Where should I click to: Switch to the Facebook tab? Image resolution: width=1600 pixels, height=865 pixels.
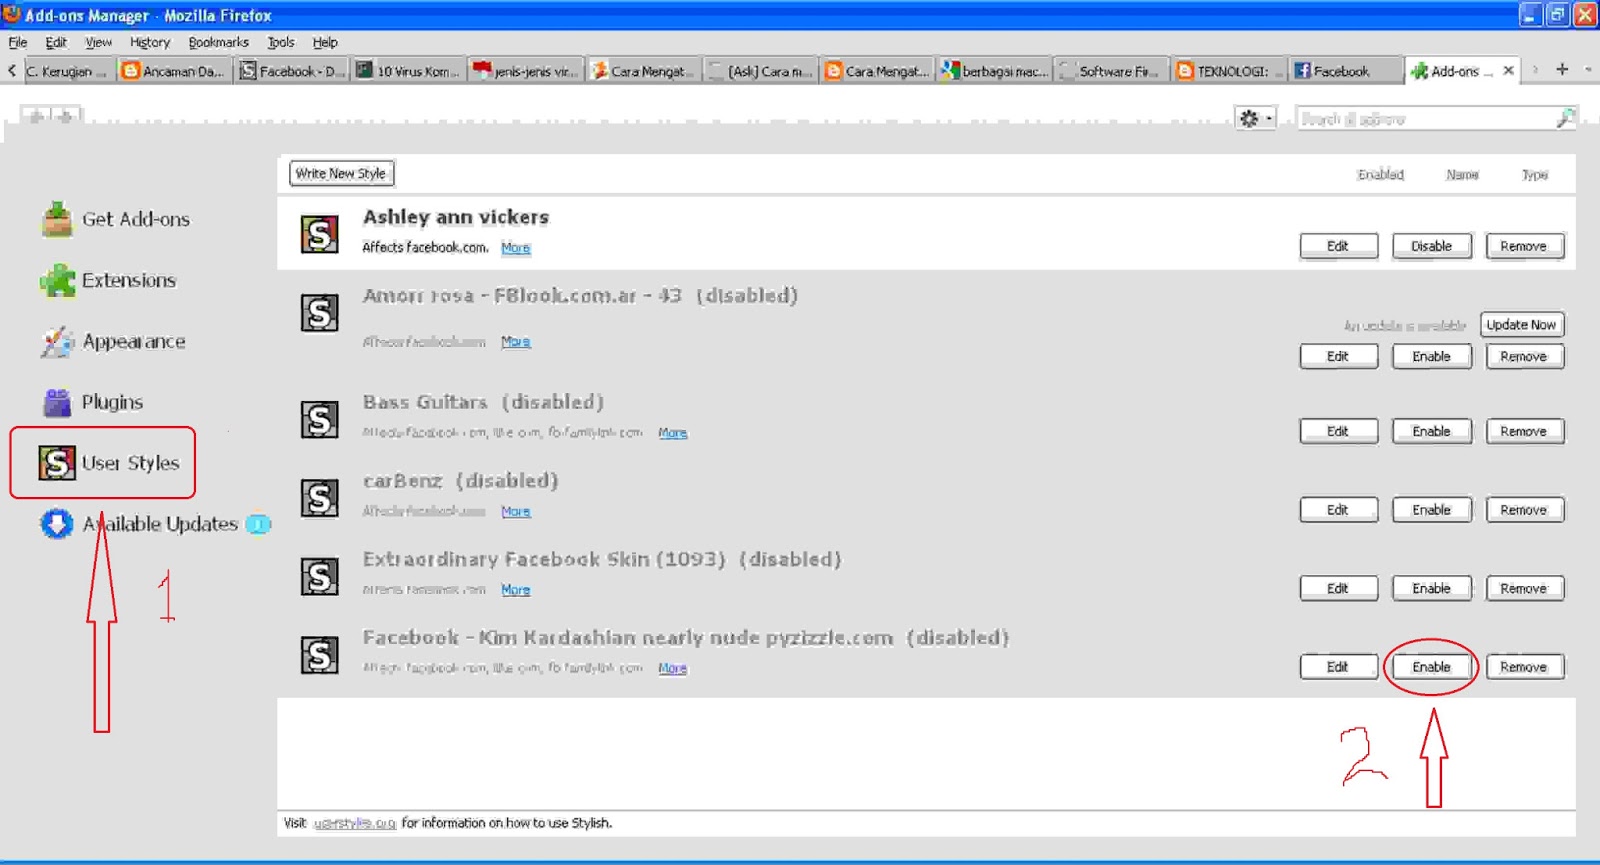pos(1344,71)
